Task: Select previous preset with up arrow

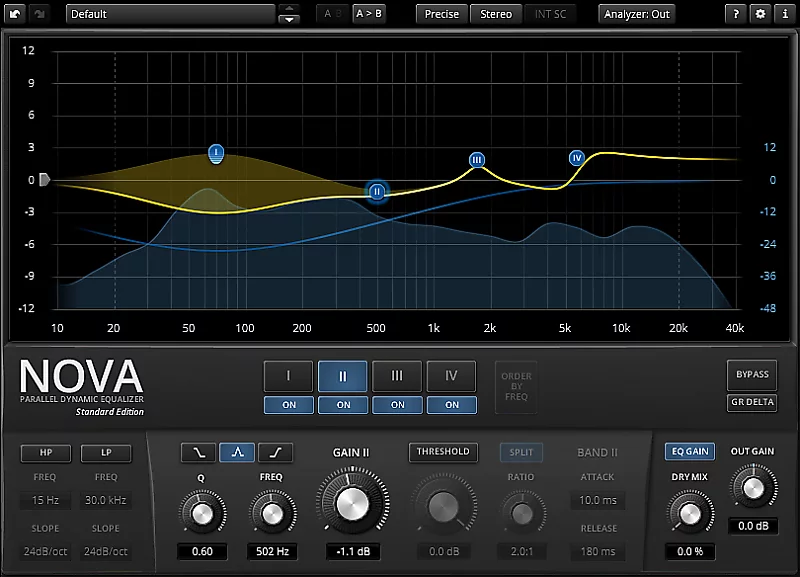Action: coord(289,8)
